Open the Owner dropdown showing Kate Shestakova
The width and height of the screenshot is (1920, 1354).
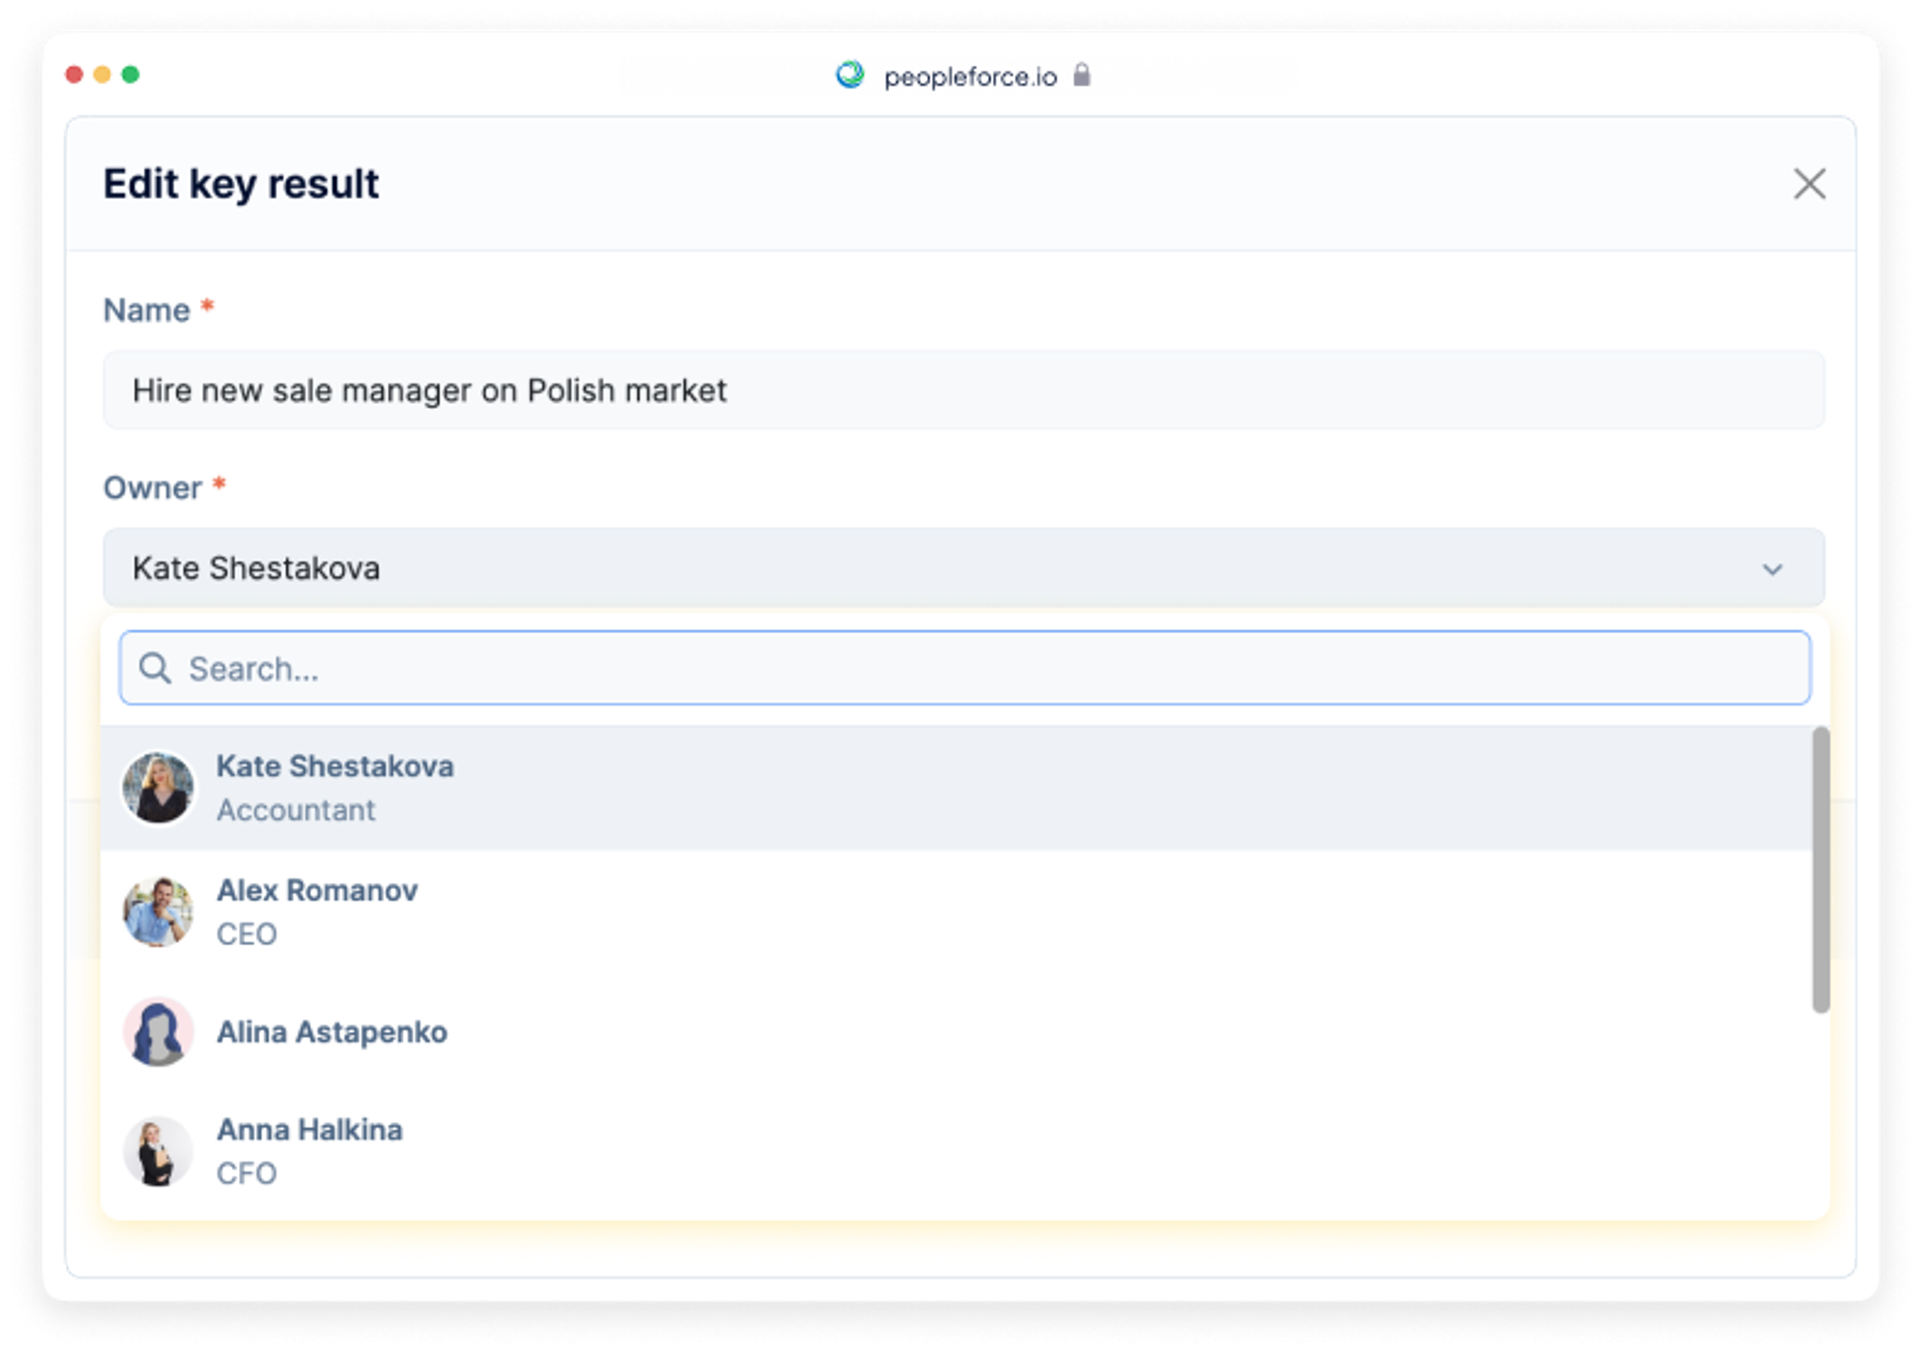pyautogui.click(x=963, y=568)
